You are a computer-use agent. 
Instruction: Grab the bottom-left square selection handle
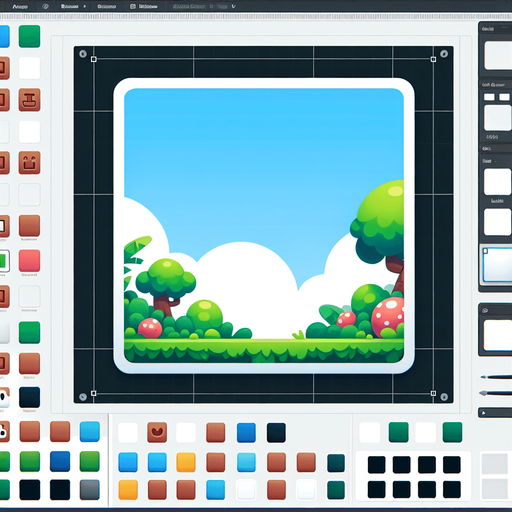pos(94,393)
